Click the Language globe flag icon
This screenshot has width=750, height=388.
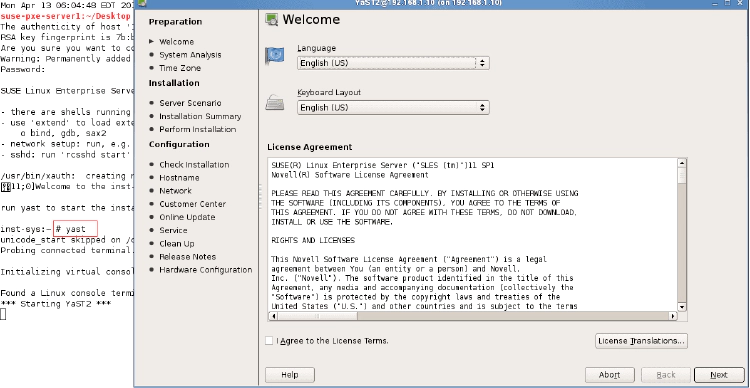pos(275,56)
